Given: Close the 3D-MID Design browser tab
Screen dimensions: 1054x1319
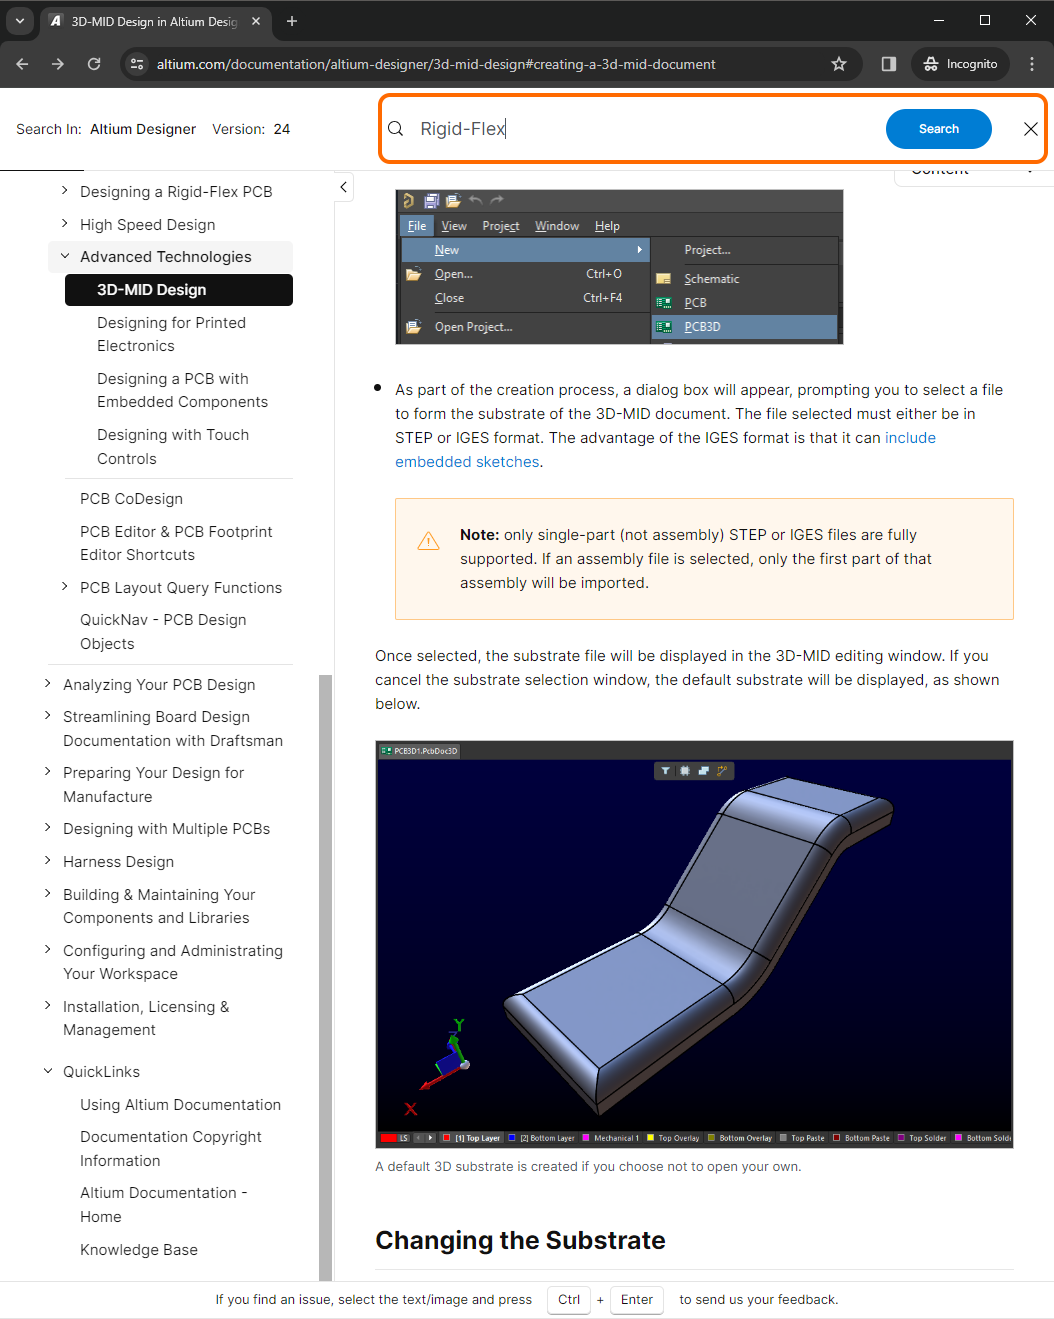Looking at the screenshot, I should [256, 21].
